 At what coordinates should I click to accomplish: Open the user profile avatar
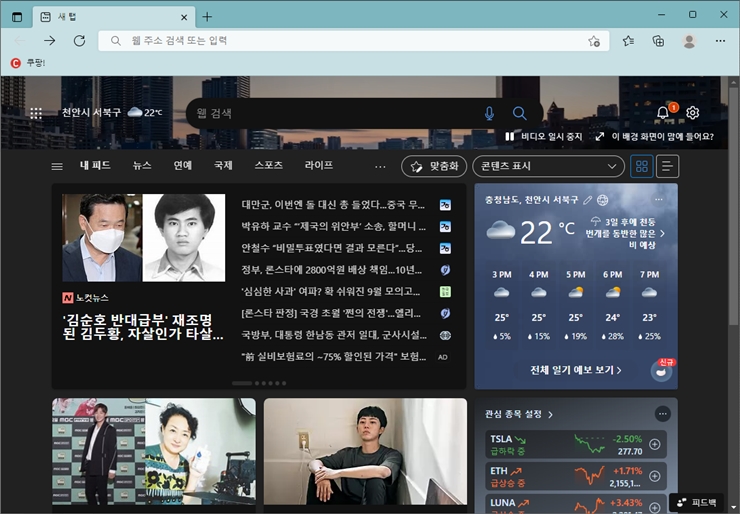click(689, 41)
